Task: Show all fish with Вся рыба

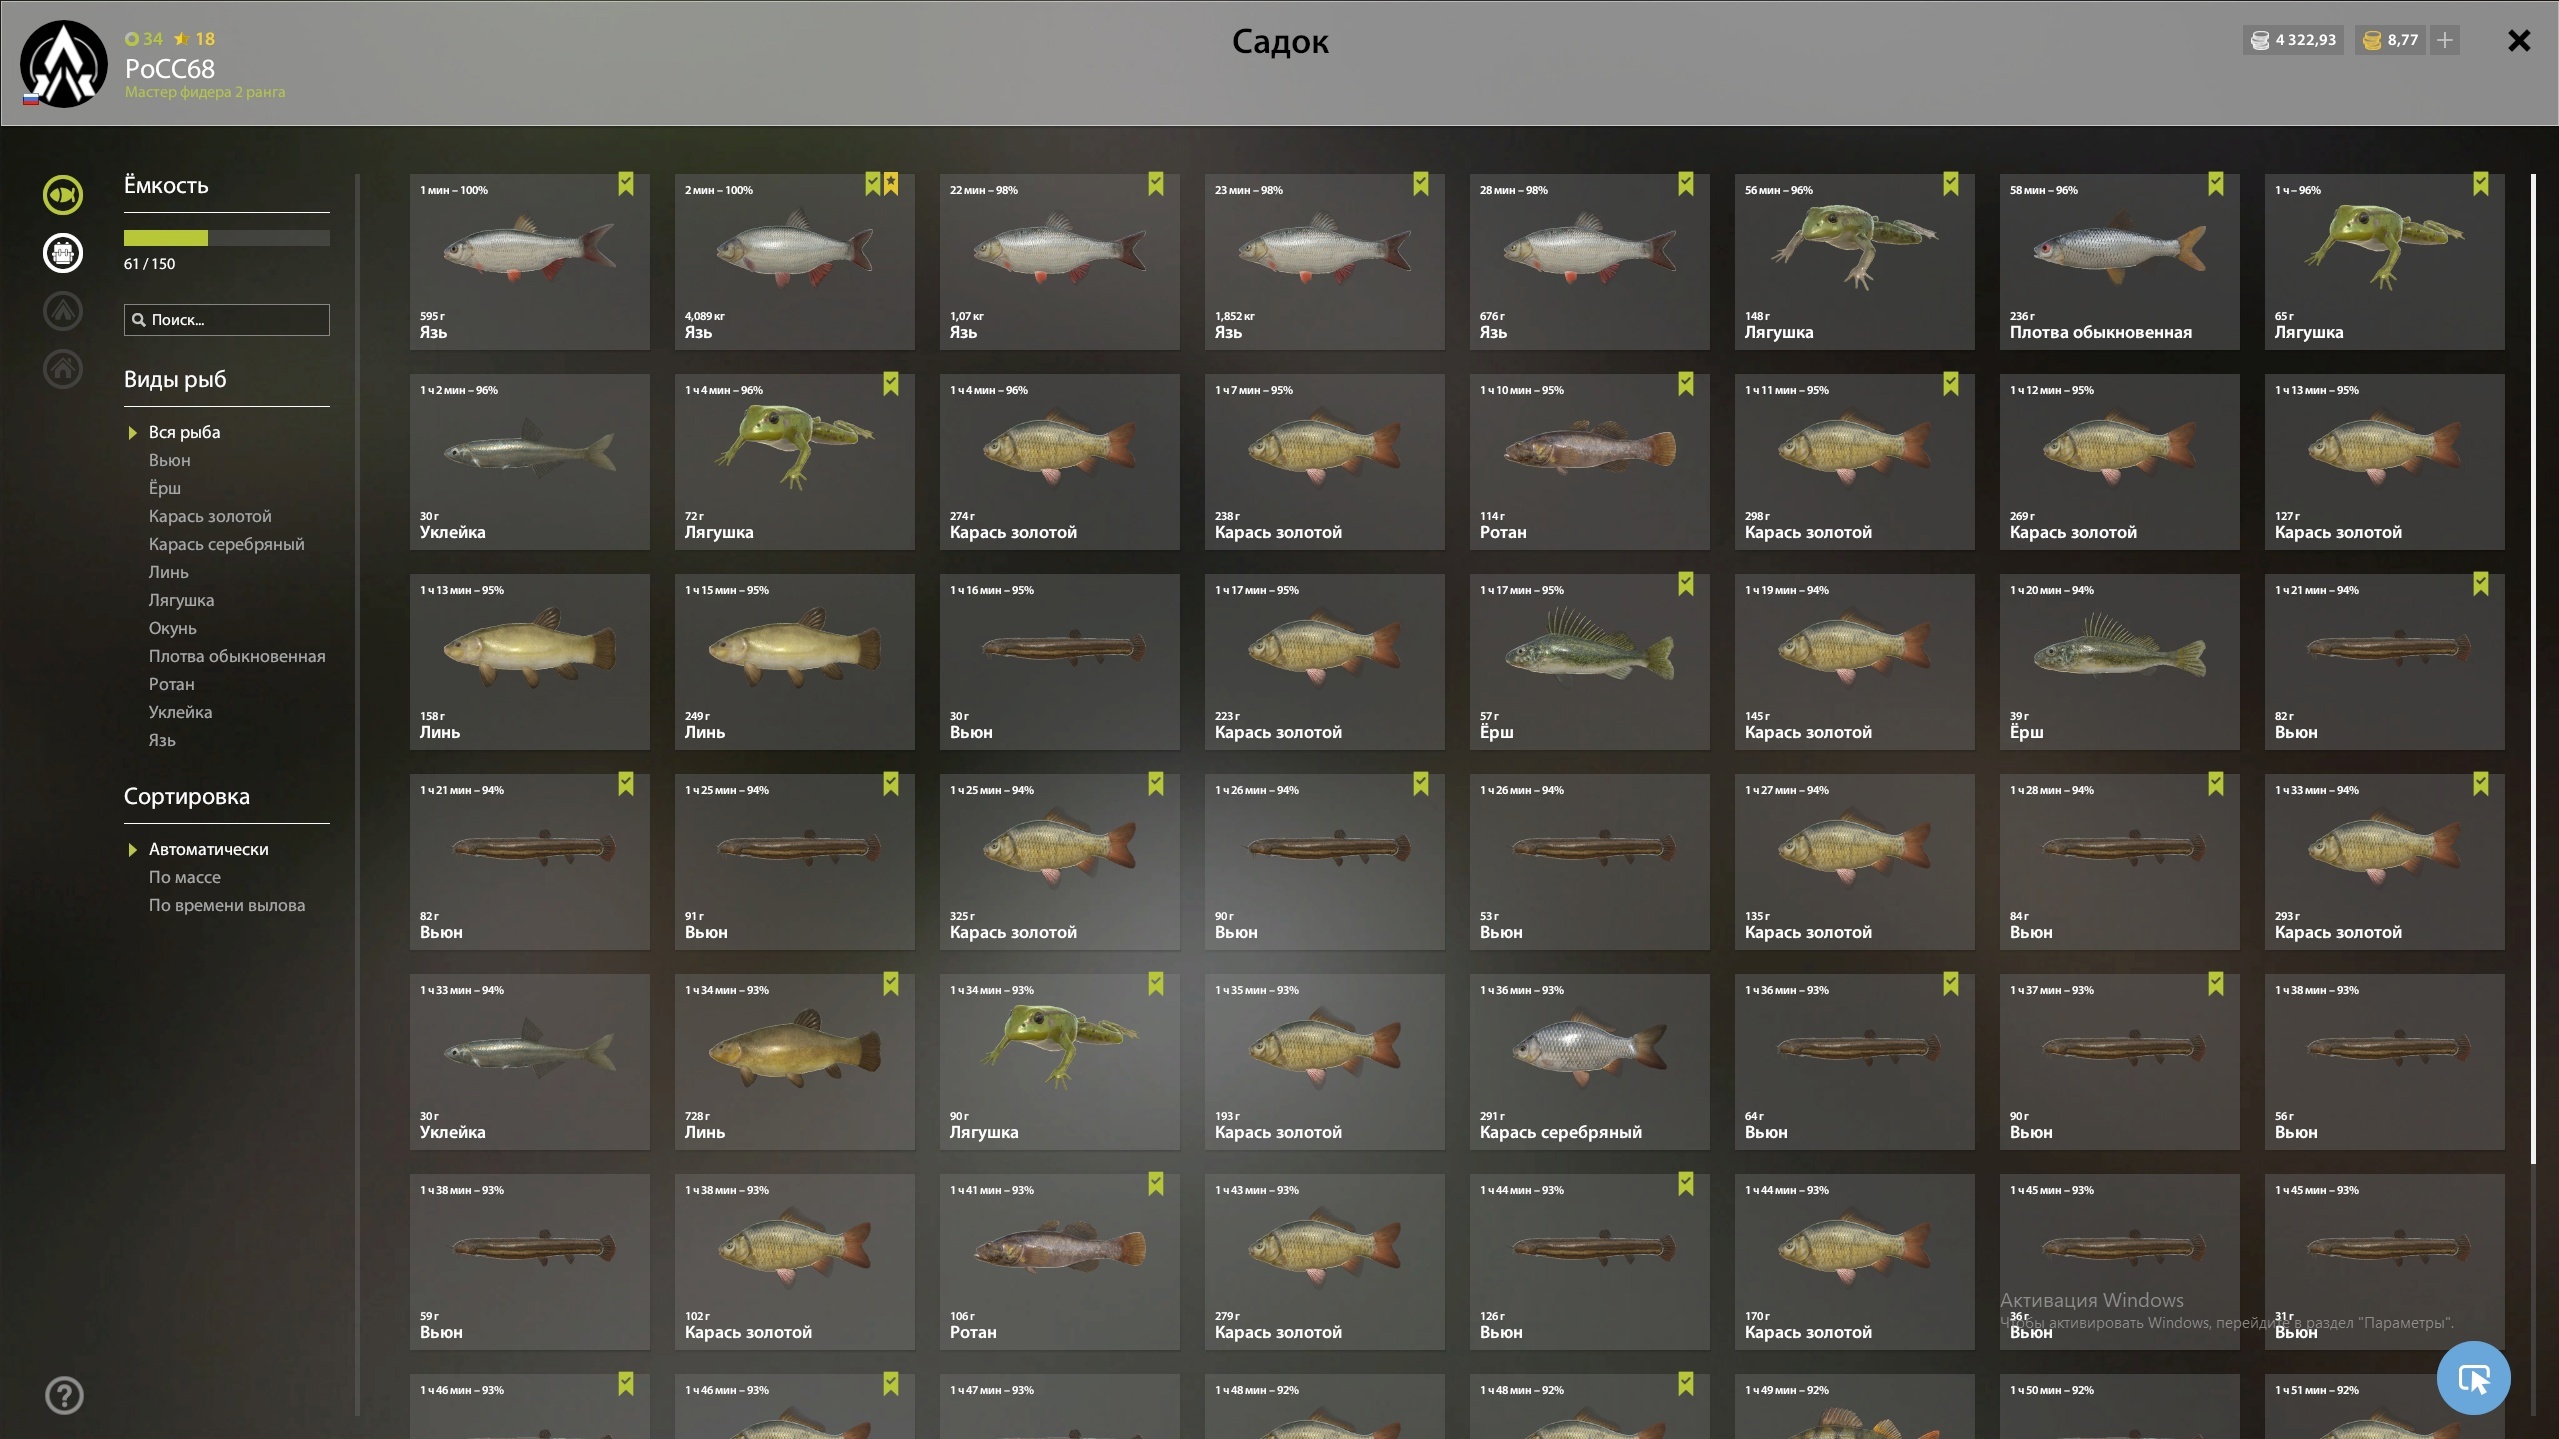Action: (184, 432)
